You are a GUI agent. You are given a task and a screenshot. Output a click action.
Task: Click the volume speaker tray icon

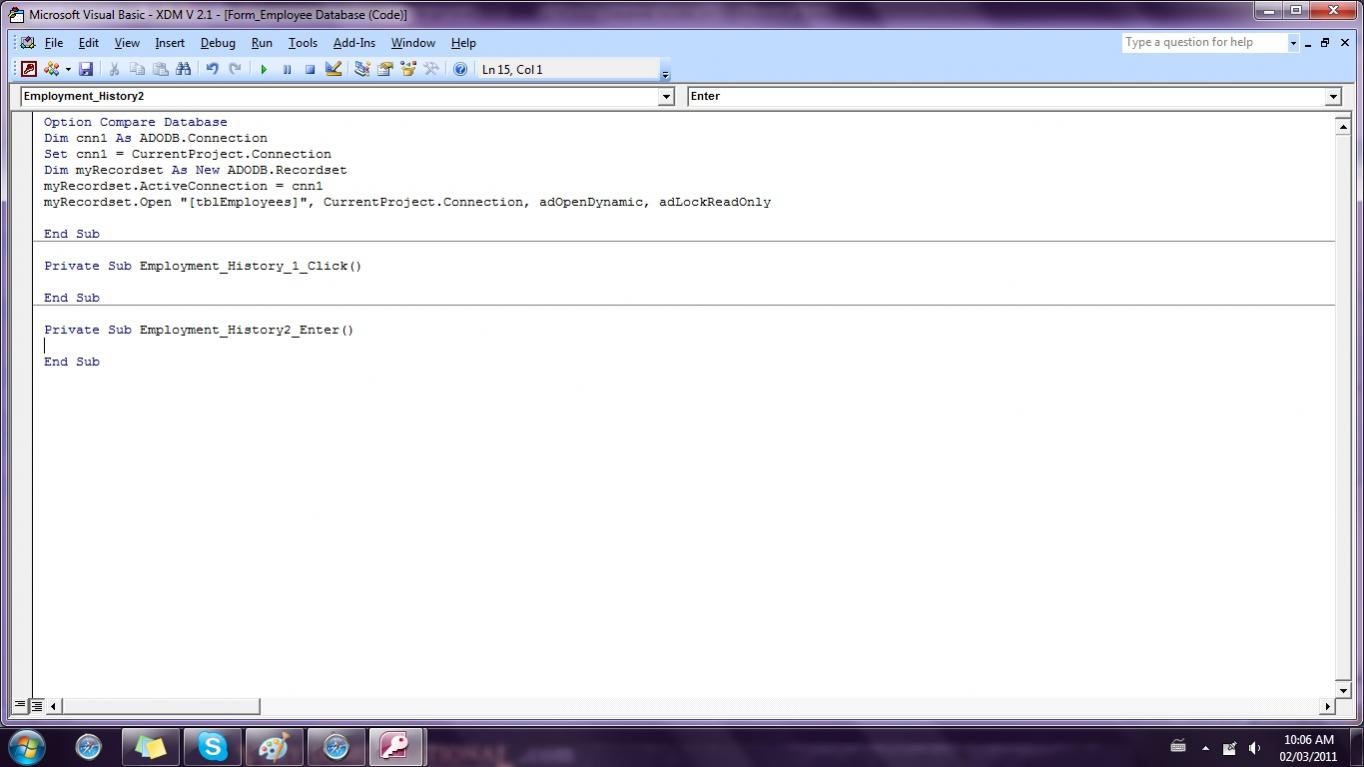(1254, 747)
